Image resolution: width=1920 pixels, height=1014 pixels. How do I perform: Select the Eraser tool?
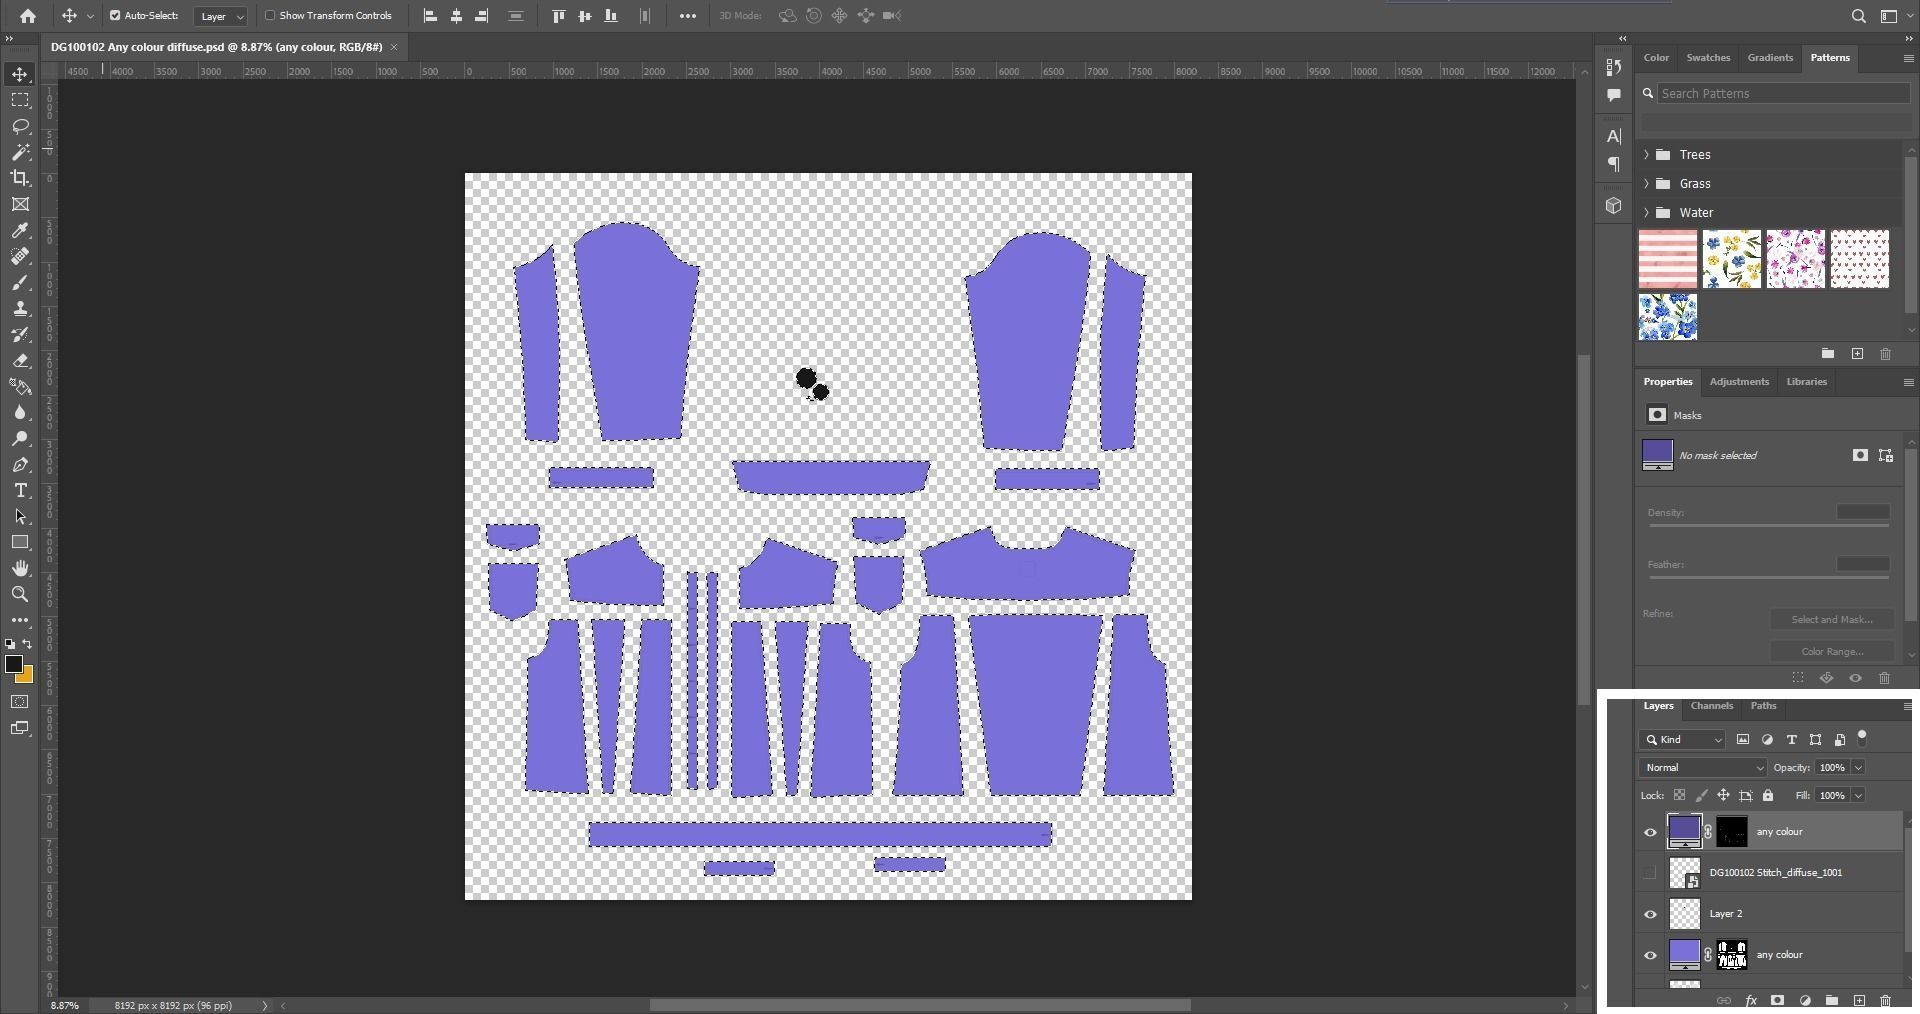click(20, 360)
